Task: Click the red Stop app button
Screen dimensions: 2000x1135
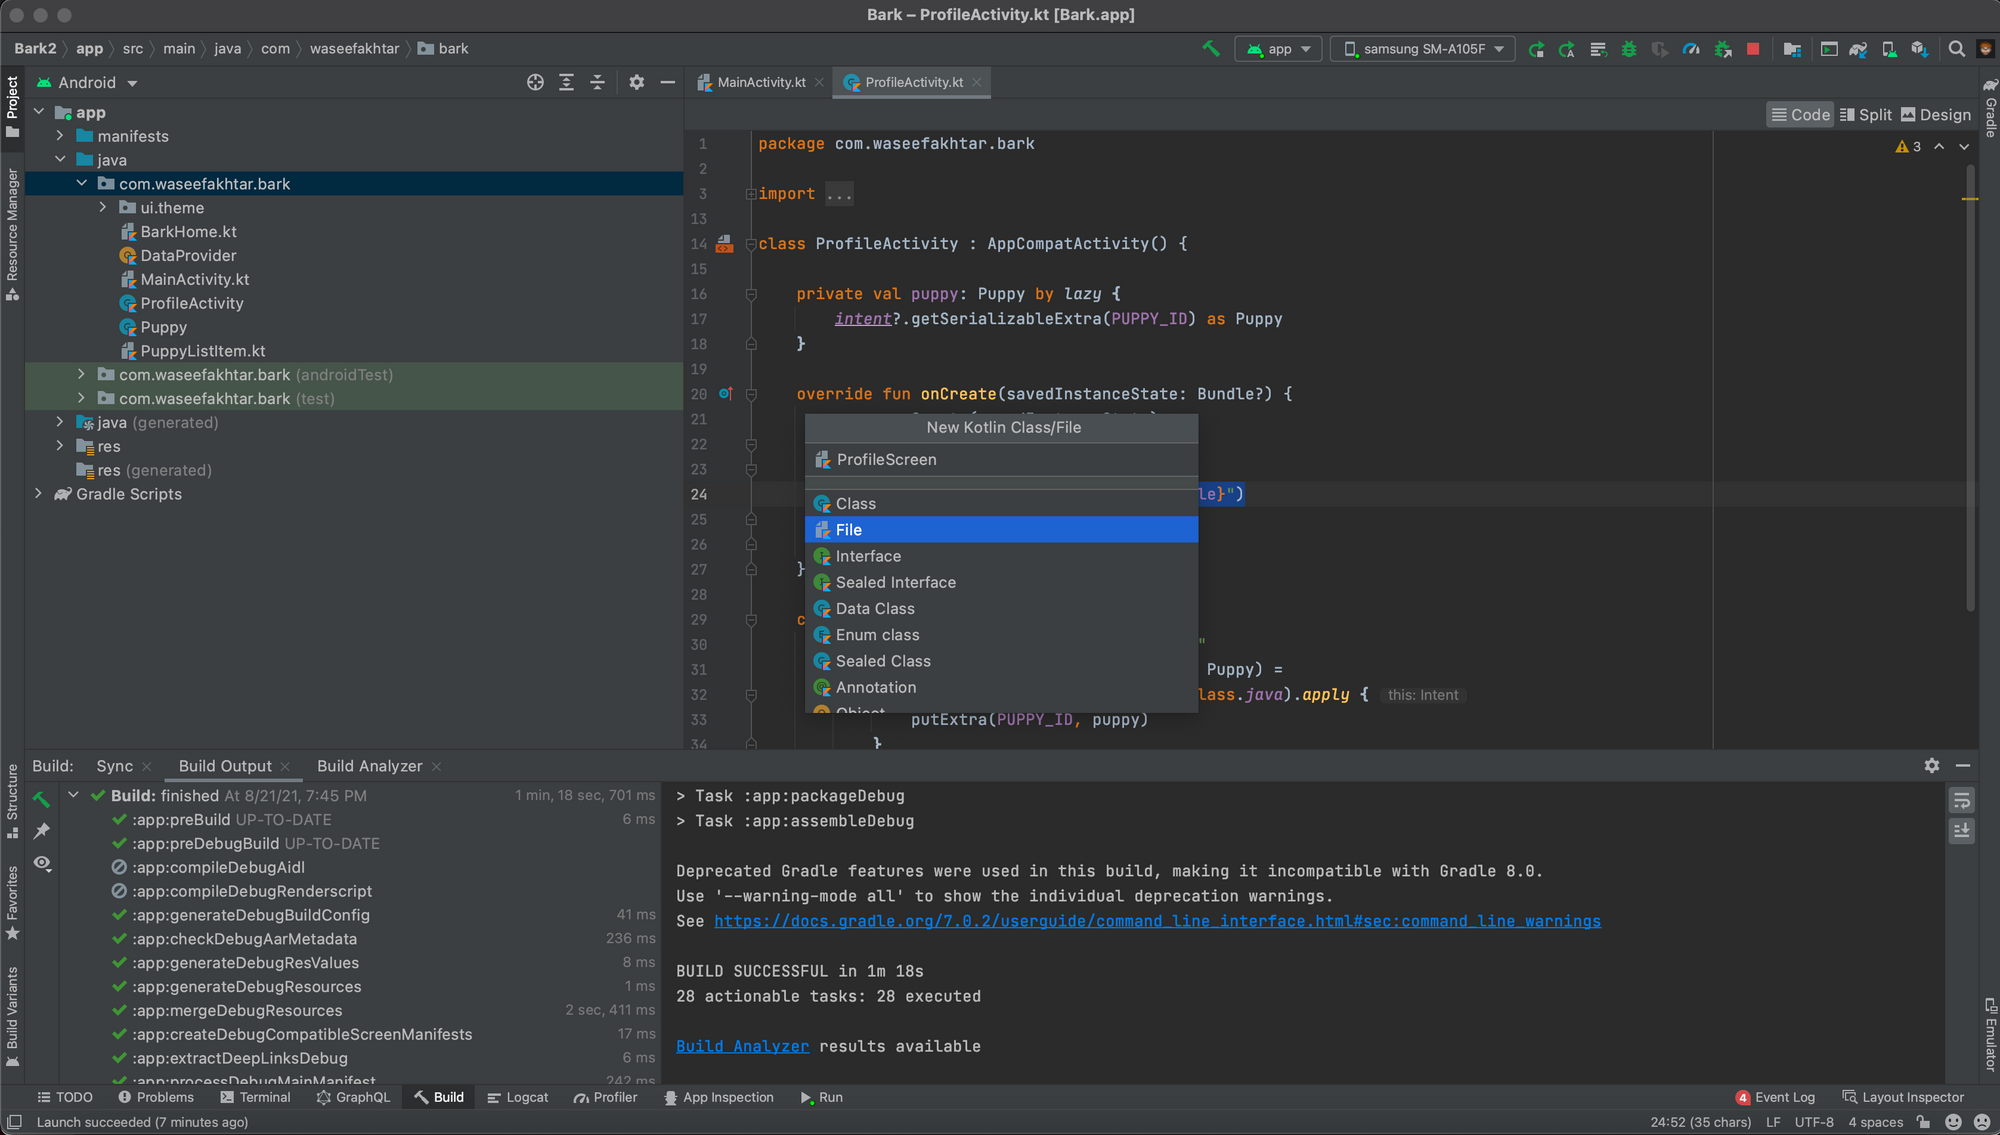Action: click(x=1753, y=48)
